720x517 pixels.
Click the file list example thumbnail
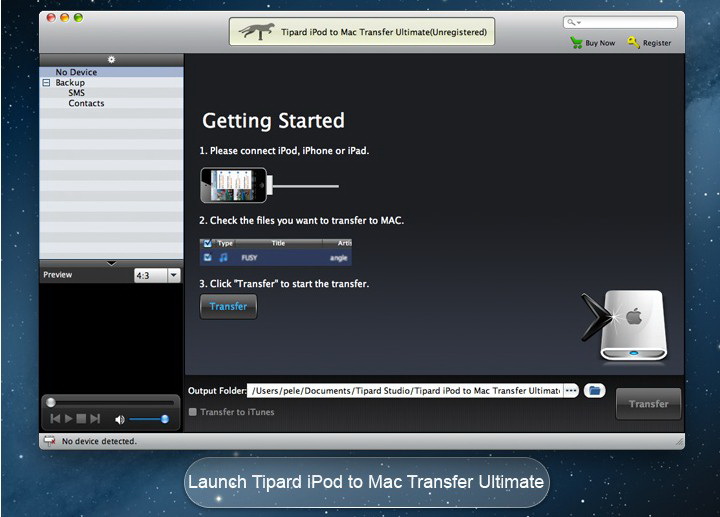coord(276,252)
